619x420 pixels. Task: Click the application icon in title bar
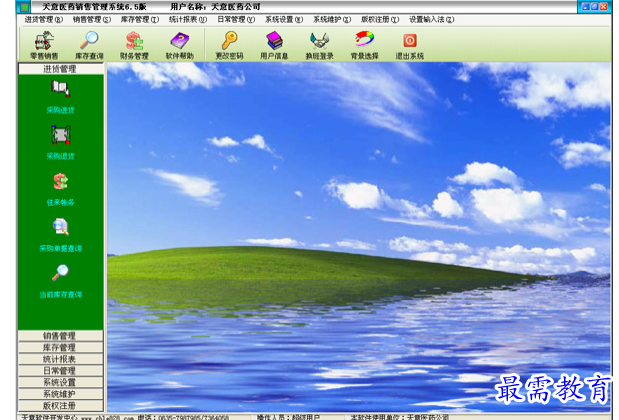24,7
